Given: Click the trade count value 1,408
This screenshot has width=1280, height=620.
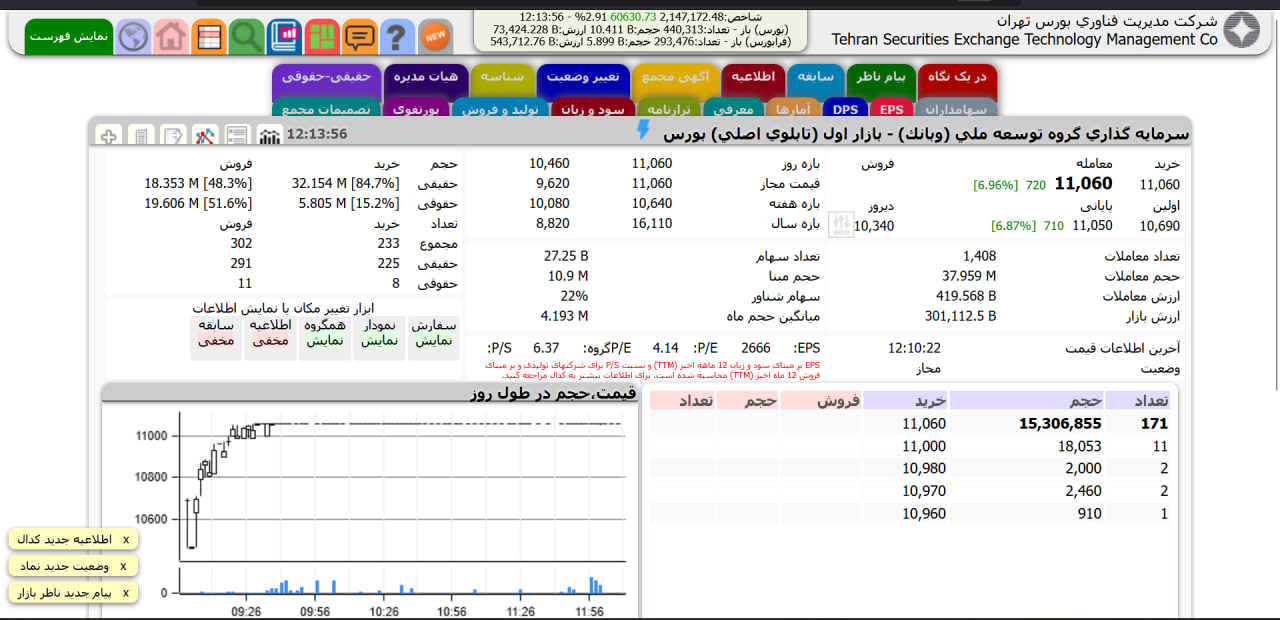Looking at the screenshot, I should point(979,256).
